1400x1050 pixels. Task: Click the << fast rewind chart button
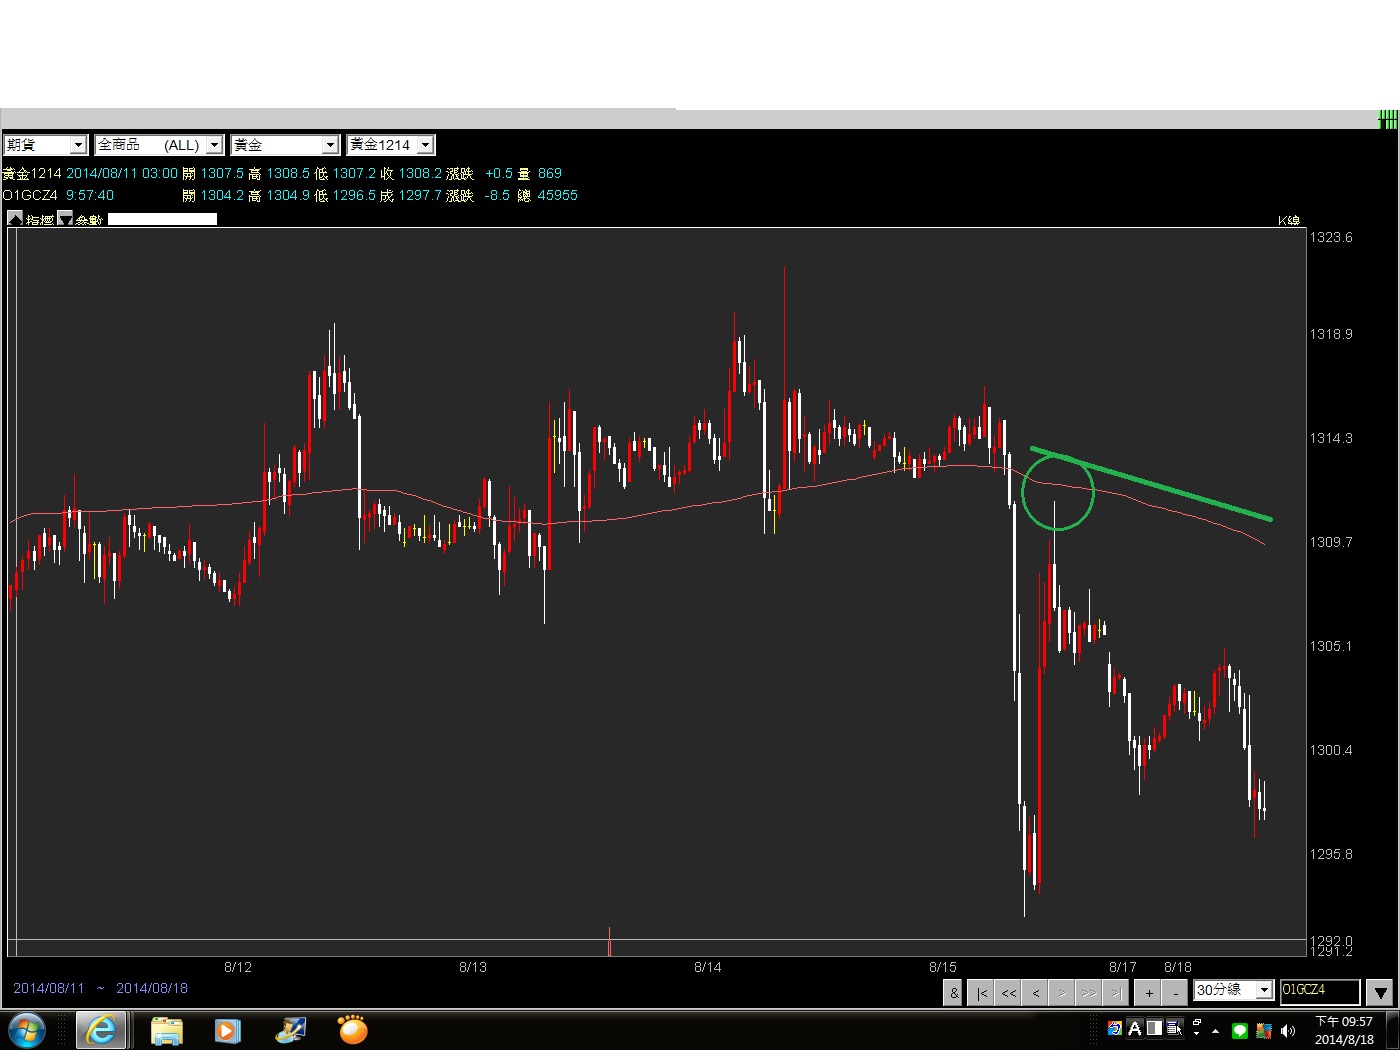tap(1009, 992)
